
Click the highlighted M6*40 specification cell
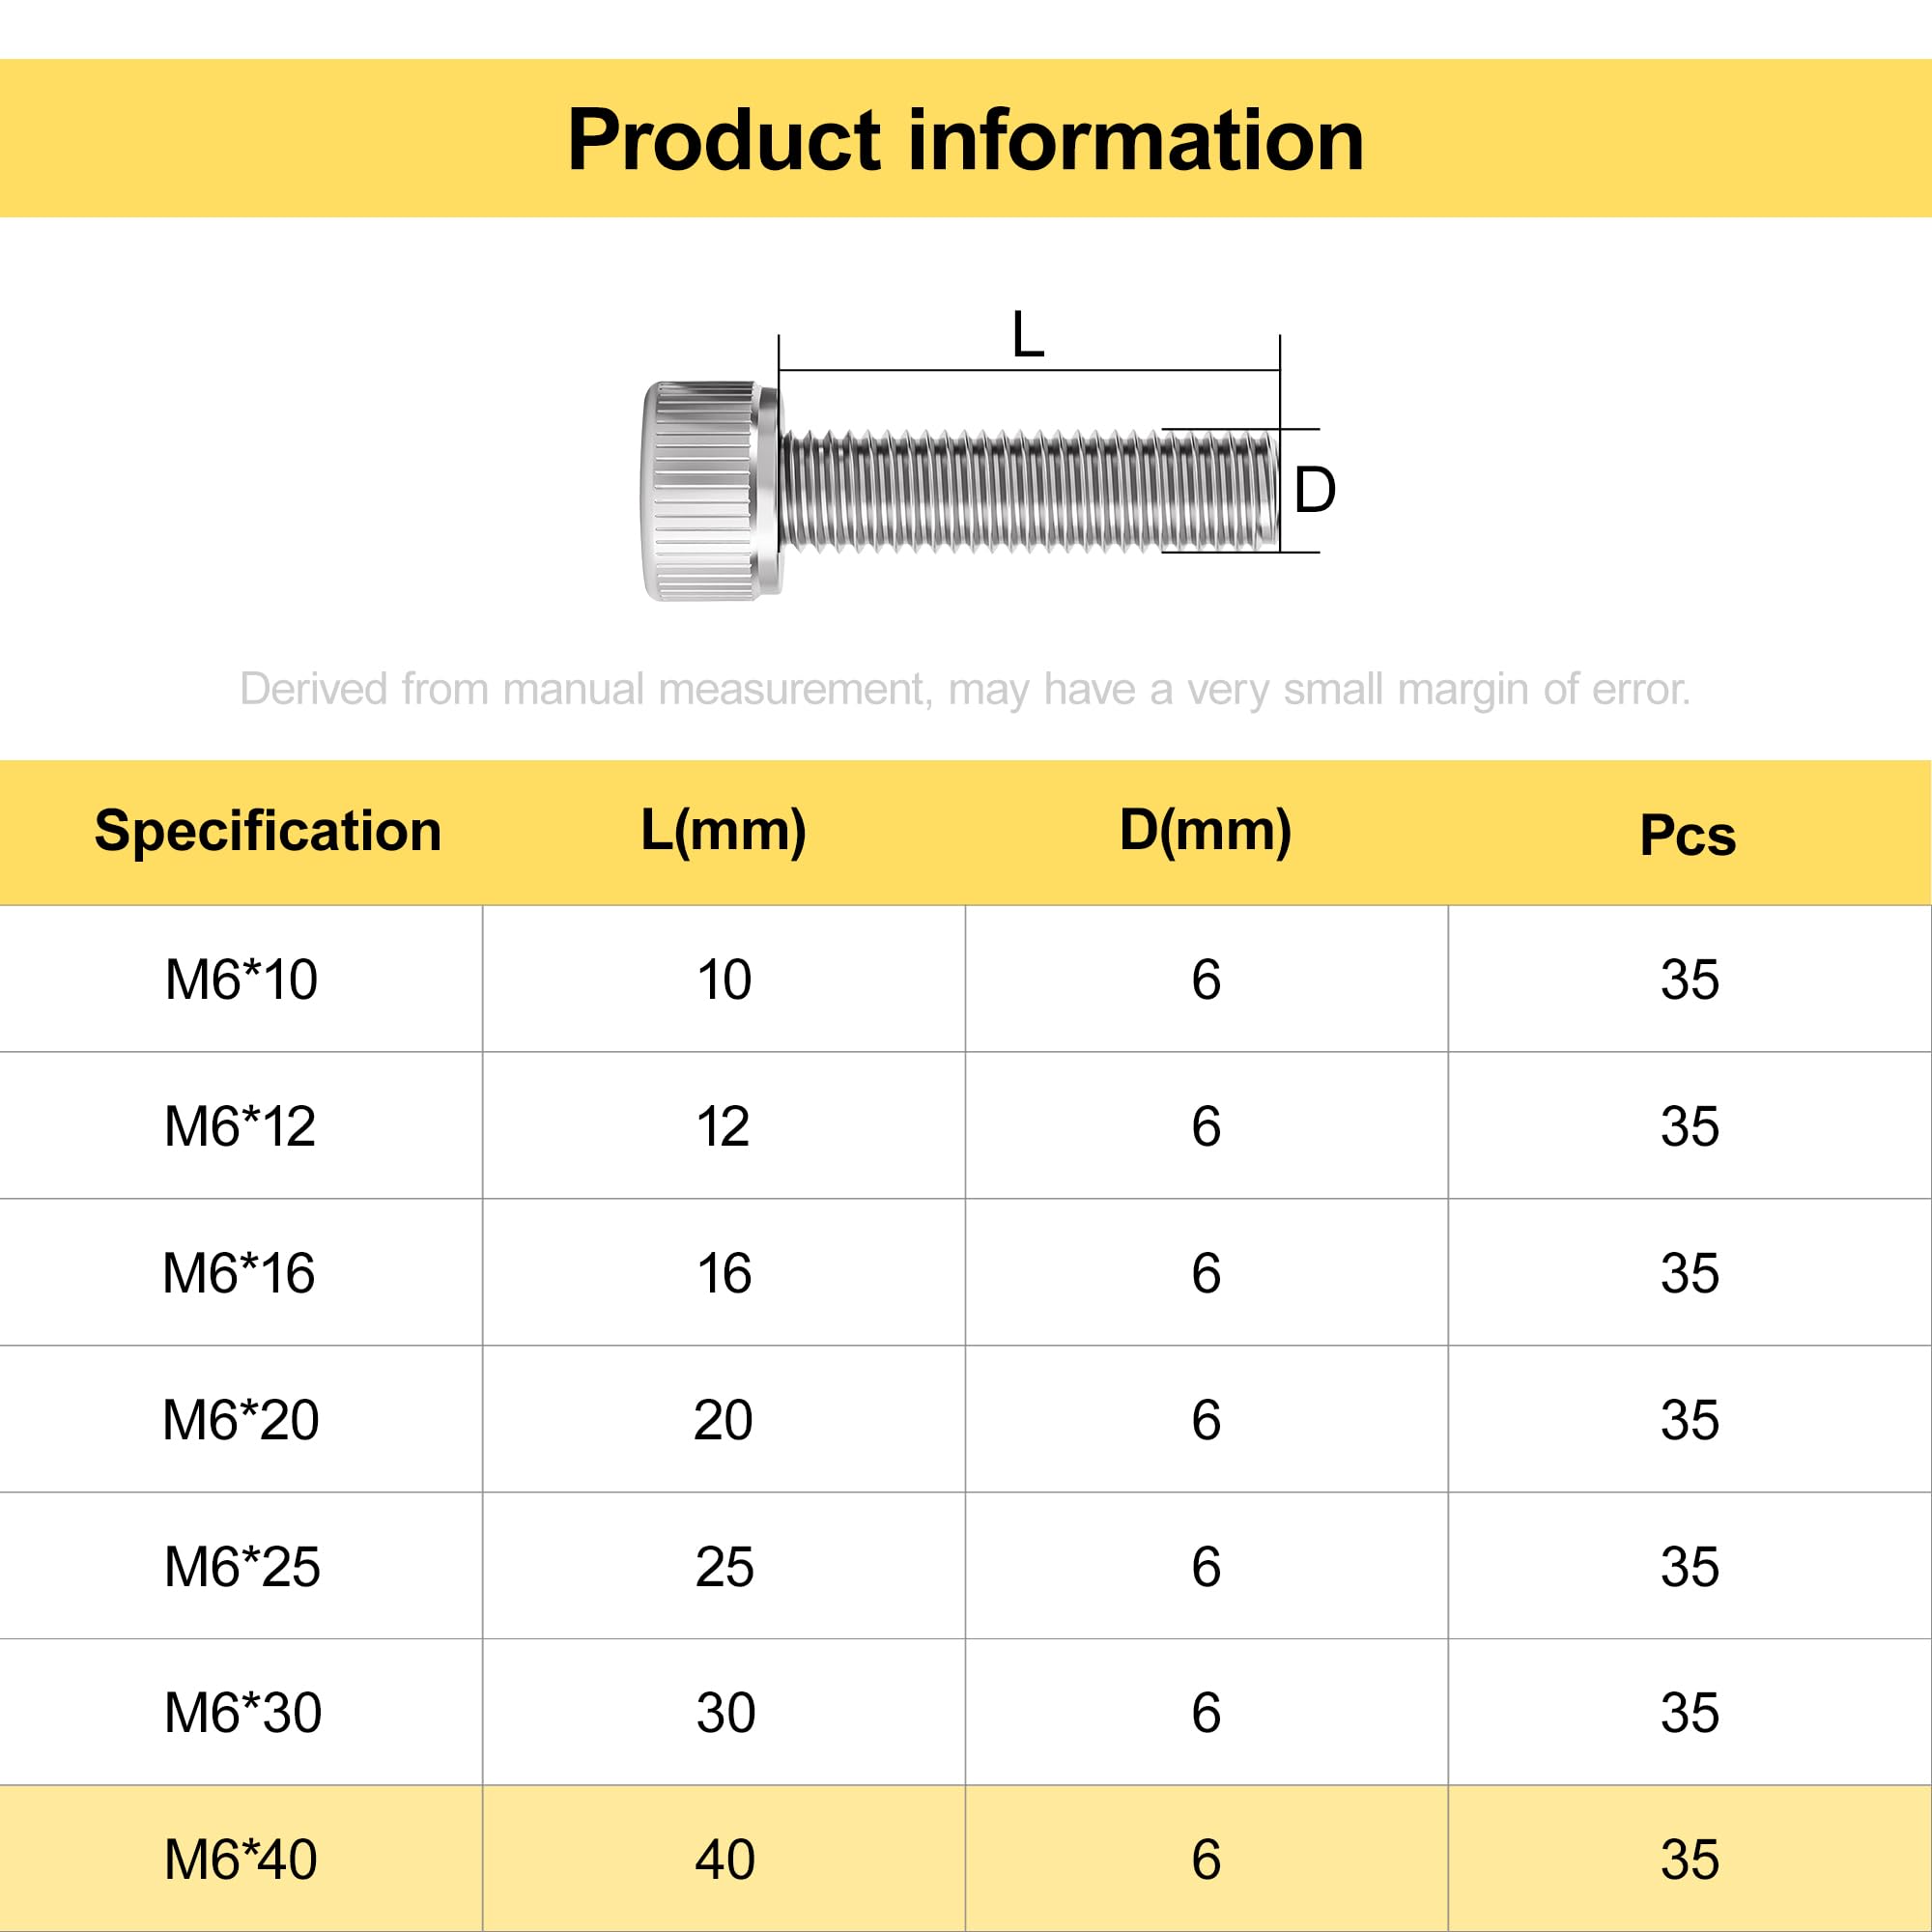click(241, 1860)
